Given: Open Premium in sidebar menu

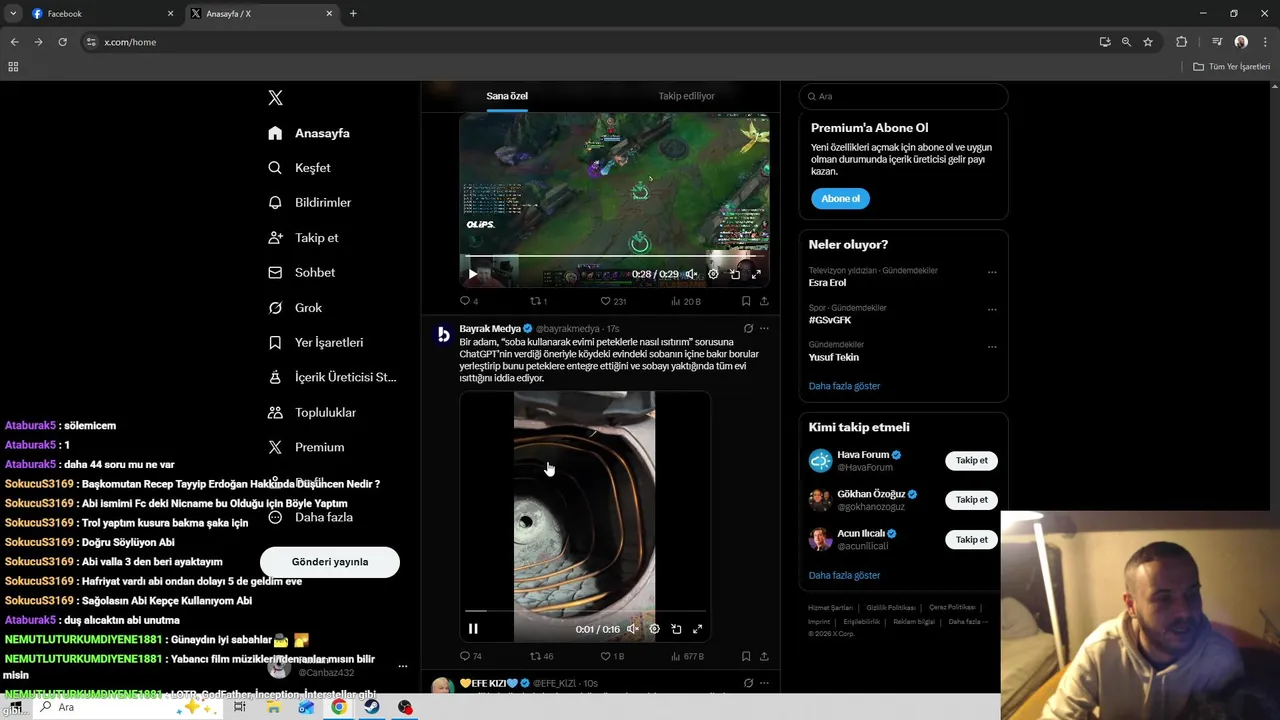Looking at the screenshot, I should [x=306, y=448].
